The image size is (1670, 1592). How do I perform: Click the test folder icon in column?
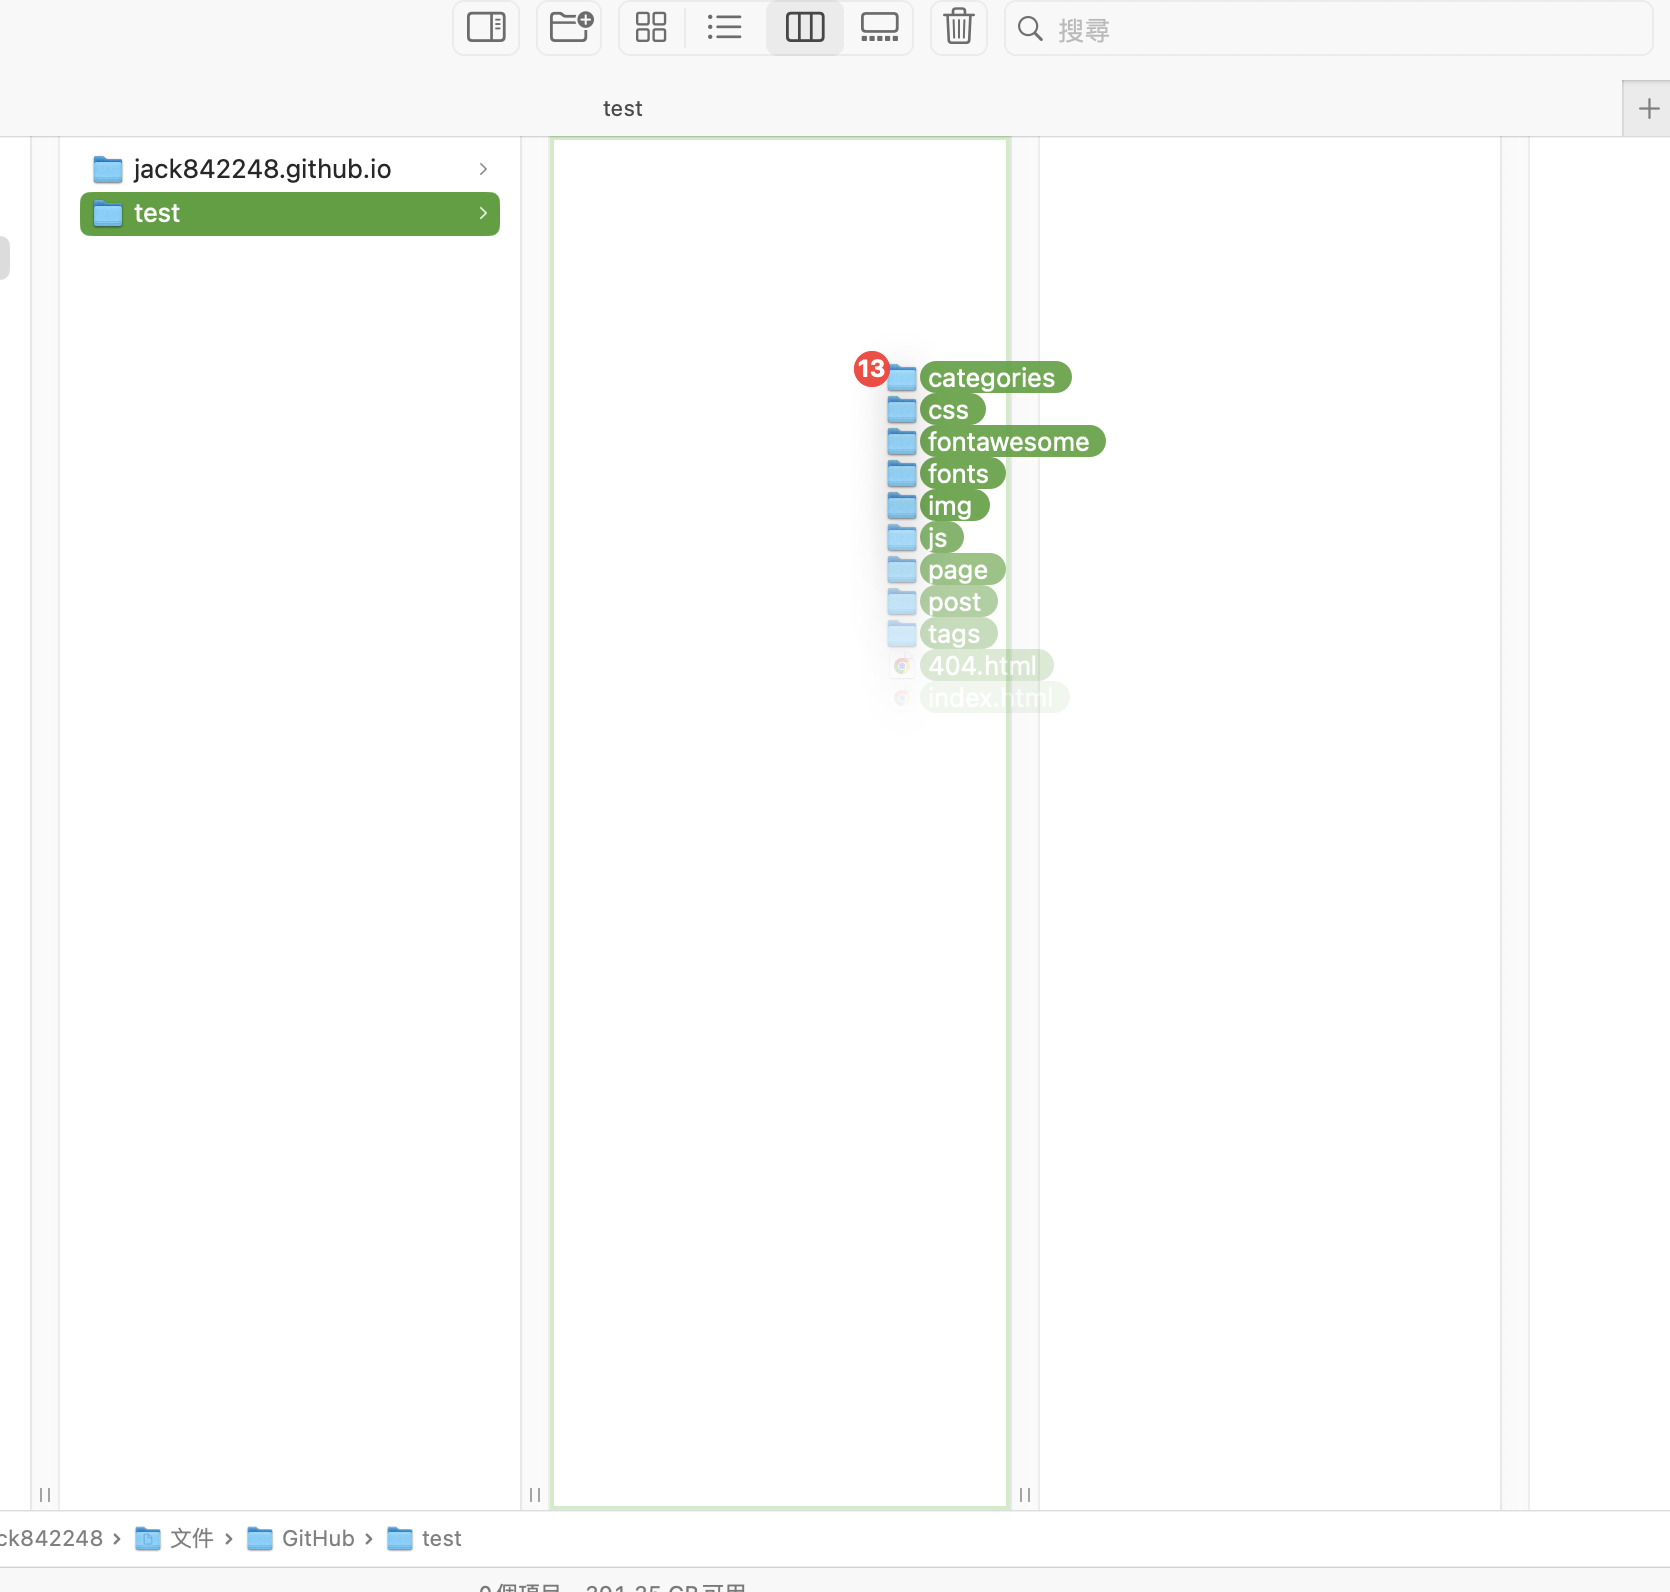(108, 213)
